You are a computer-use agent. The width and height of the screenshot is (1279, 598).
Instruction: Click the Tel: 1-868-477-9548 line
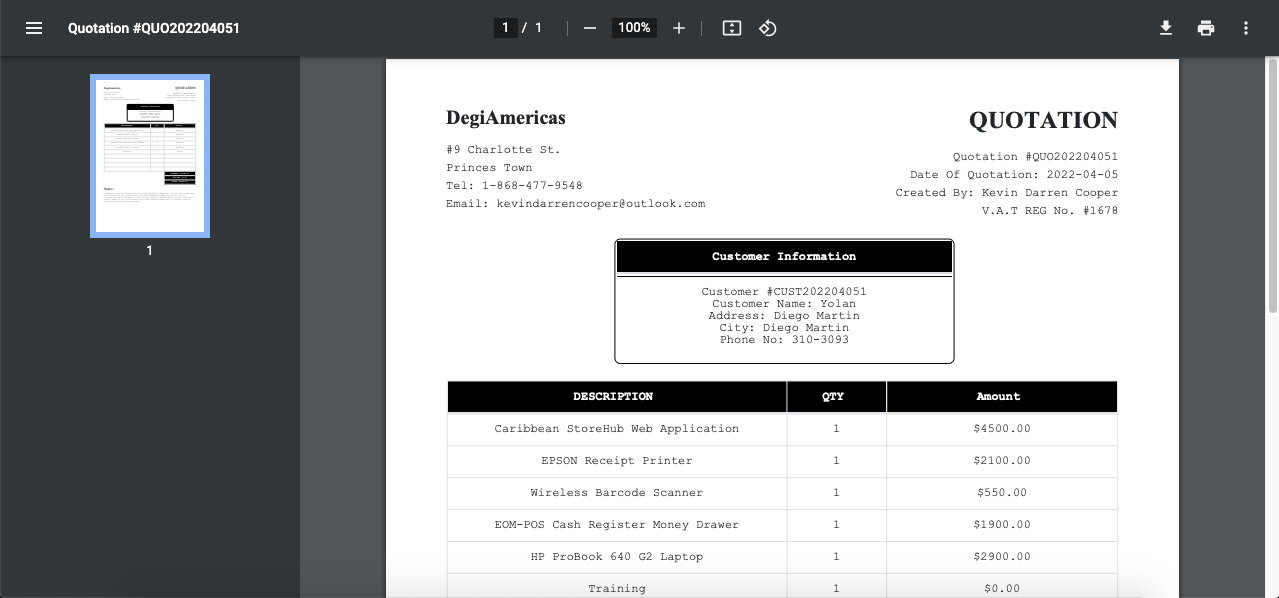(x=514, y=186)
